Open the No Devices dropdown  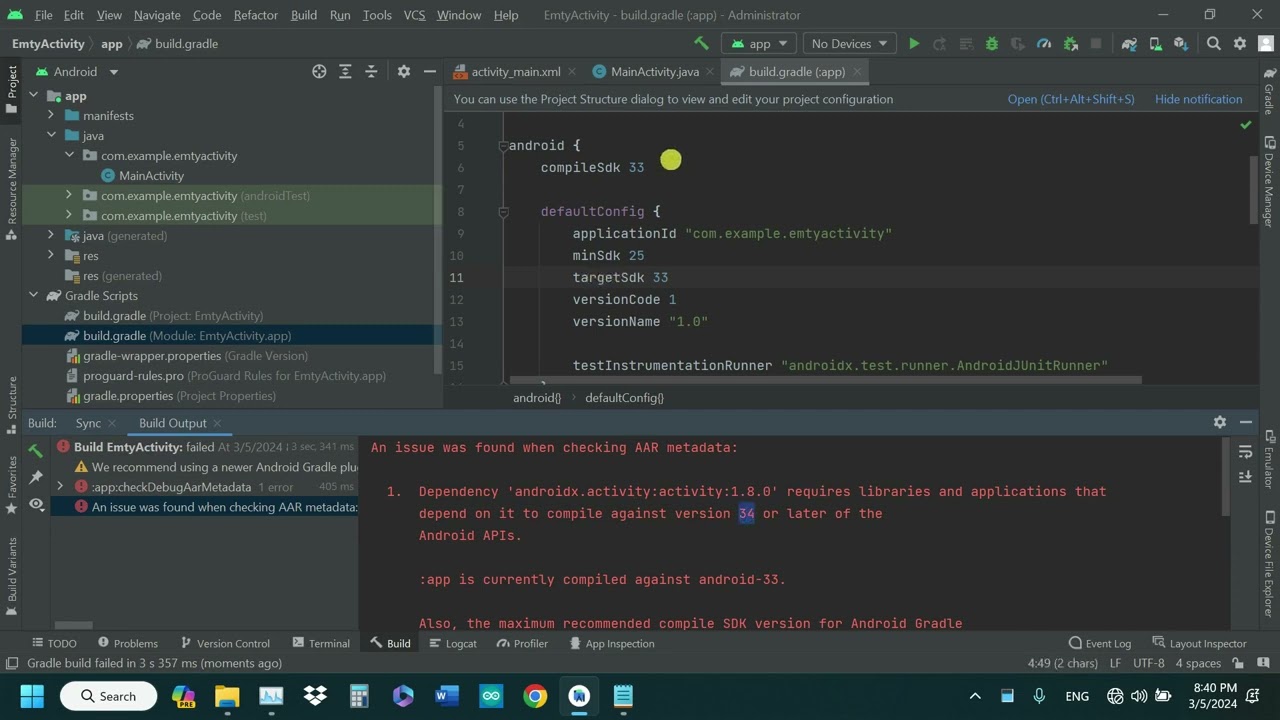coord(849,43)
